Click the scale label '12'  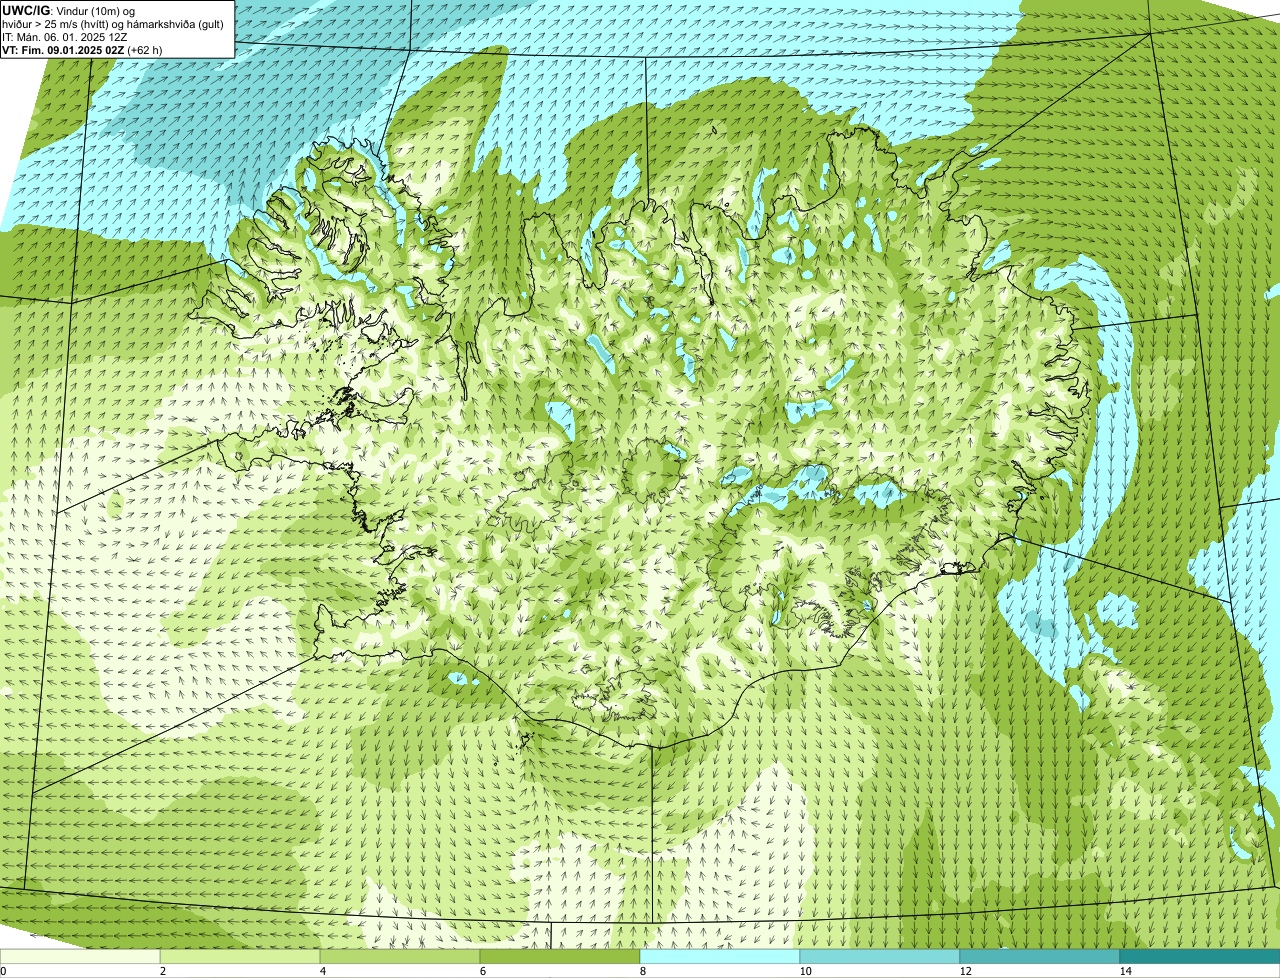point(965,971)
